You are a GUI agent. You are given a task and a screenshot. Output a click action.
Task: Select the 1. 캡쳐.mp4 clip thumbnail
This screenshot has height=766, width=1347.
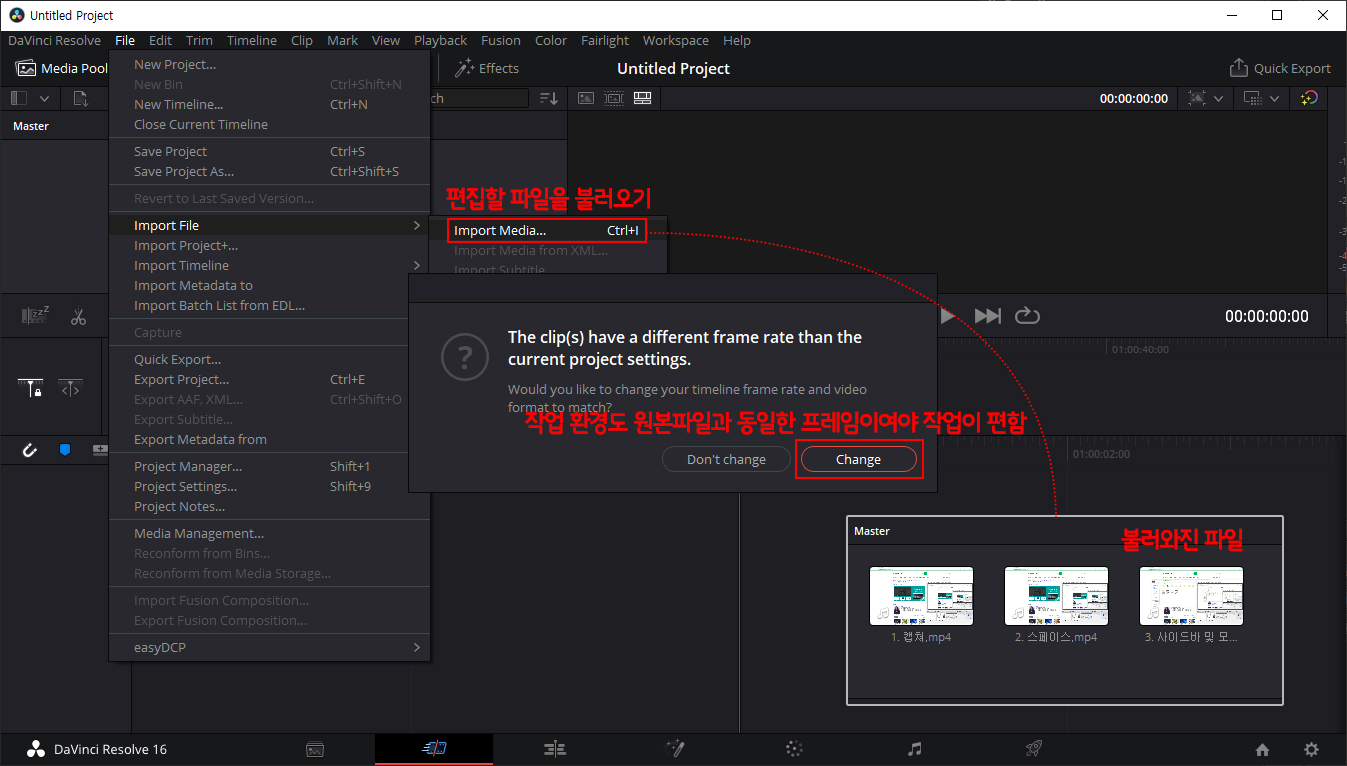tap(921, 596)
